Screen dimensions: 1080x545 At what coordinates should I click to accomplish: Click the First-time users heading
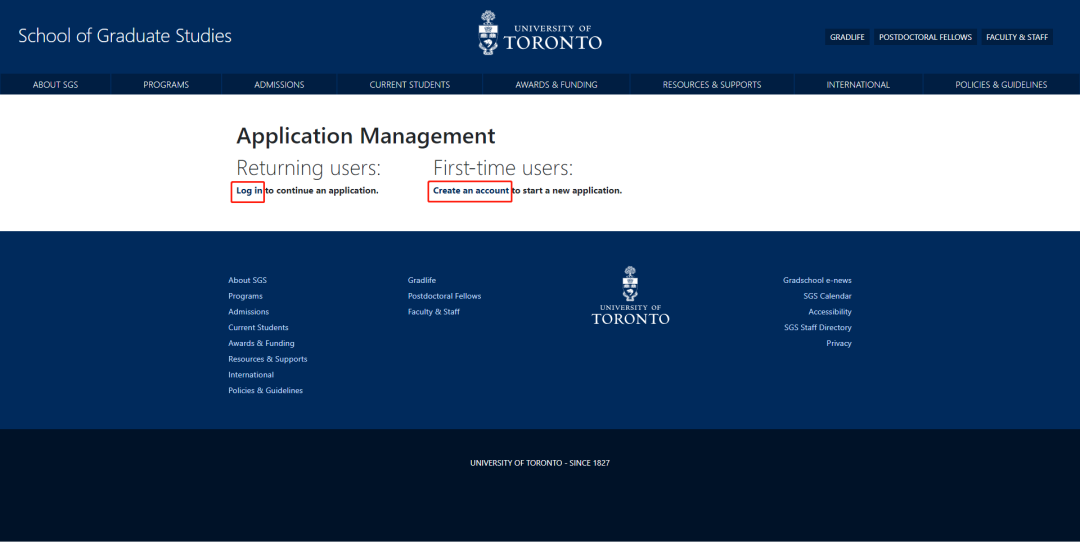(x=503, y=168)
